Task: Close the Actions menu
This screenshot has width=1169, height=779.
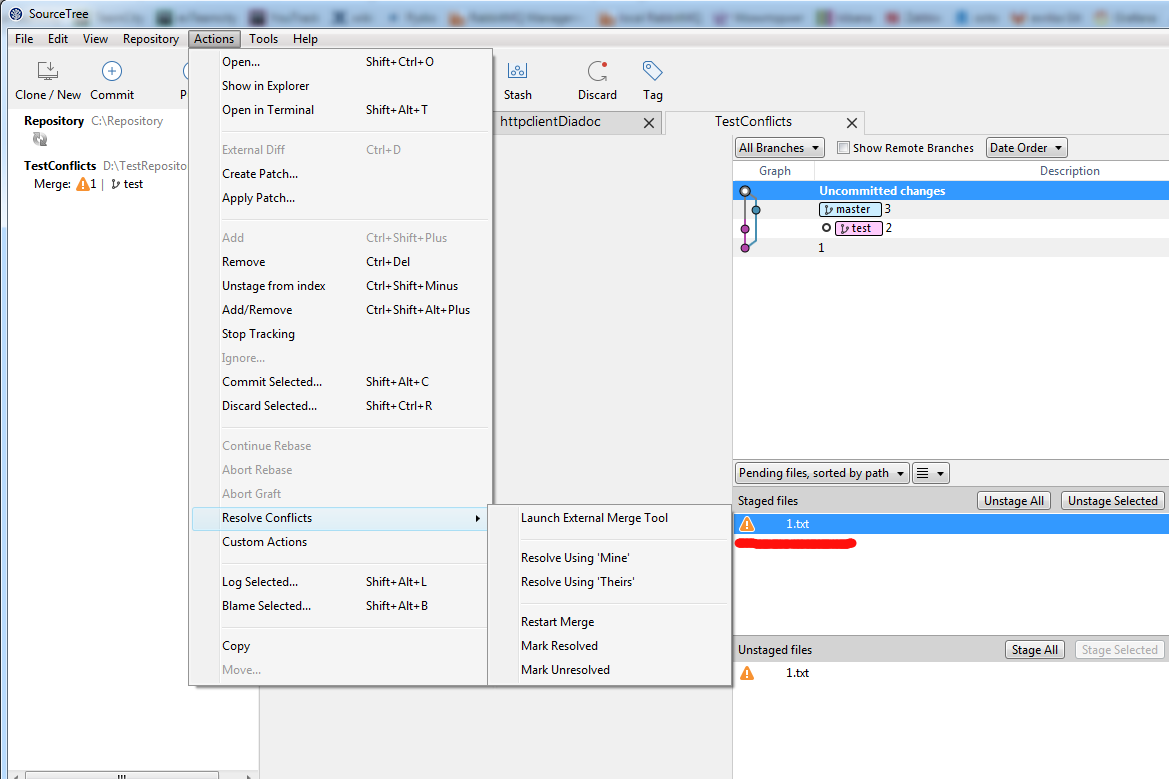Action: 214,39
